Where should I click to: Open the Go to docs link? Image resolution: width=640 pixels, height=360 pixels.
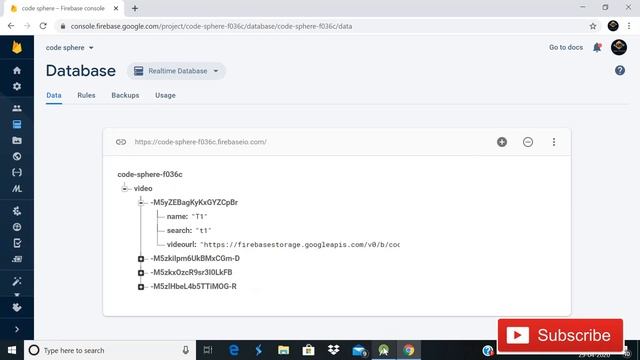(566, 47)
